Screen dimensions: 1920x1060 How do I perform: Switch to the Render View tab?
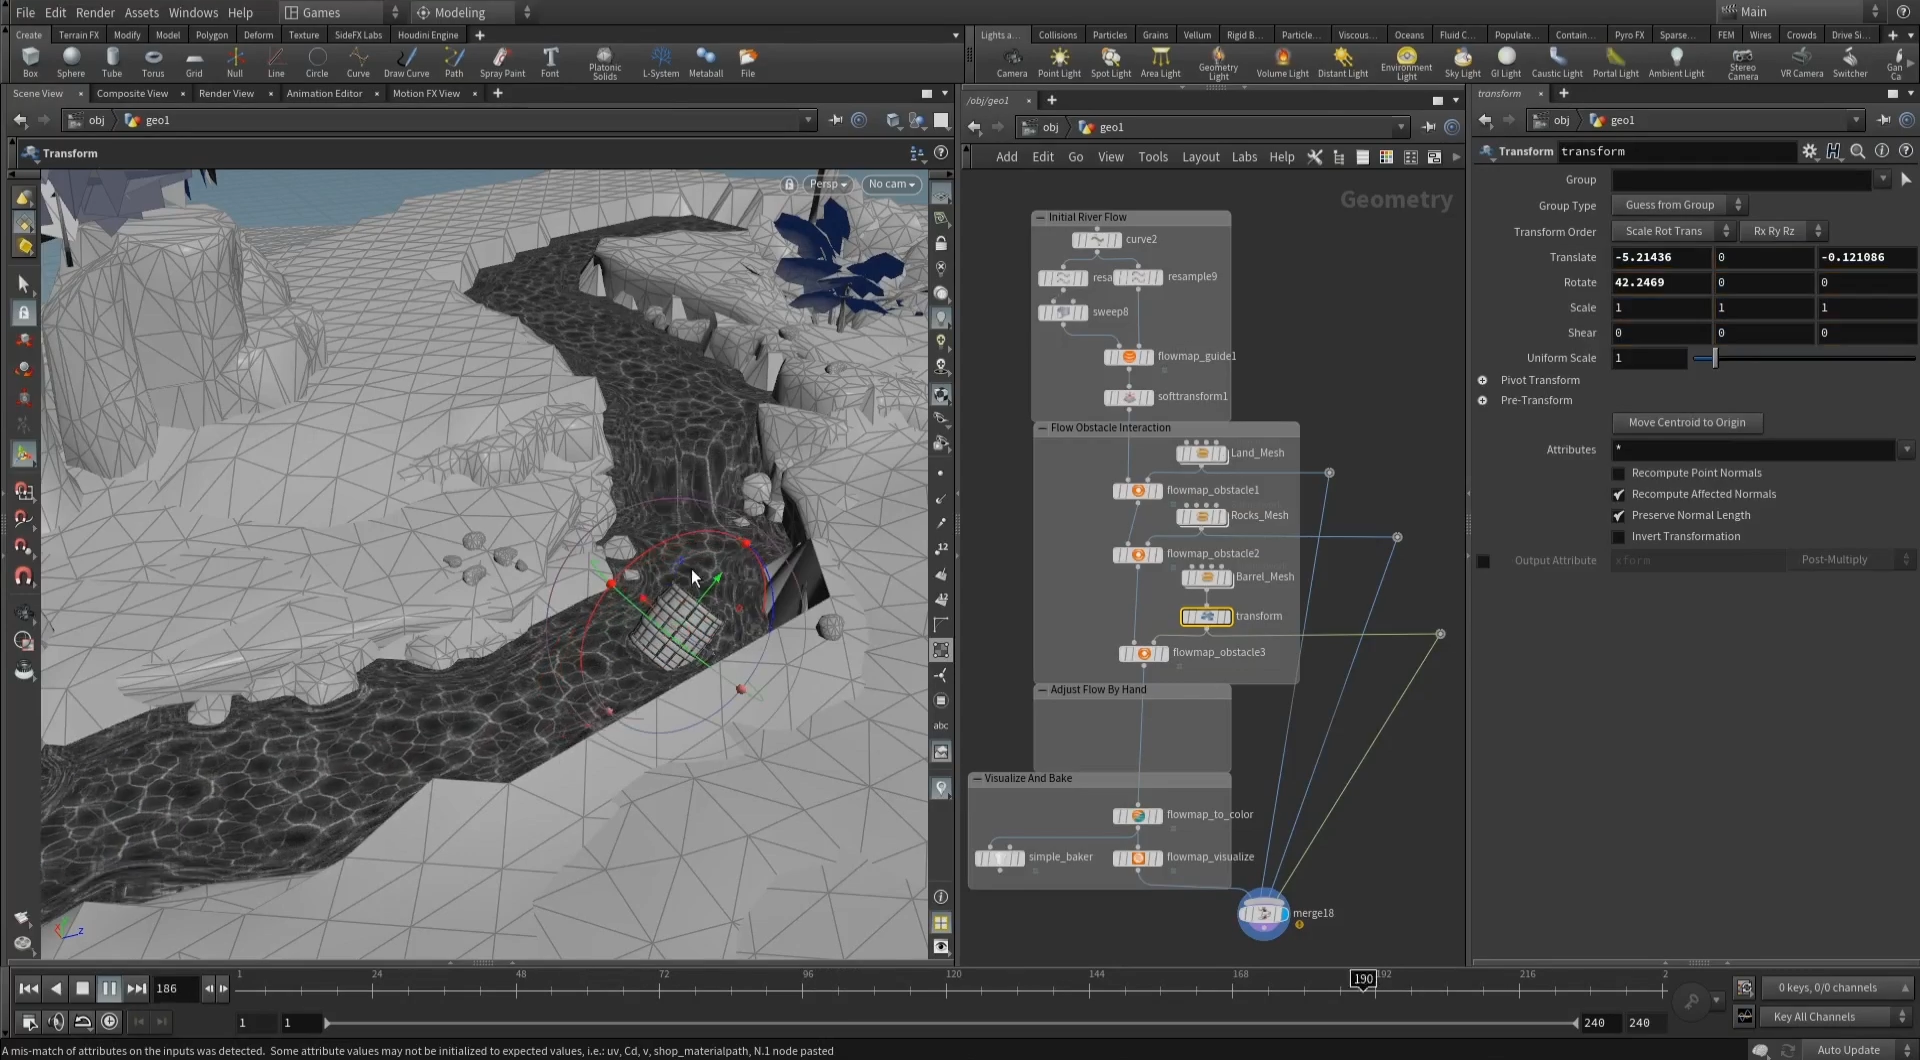226,93
